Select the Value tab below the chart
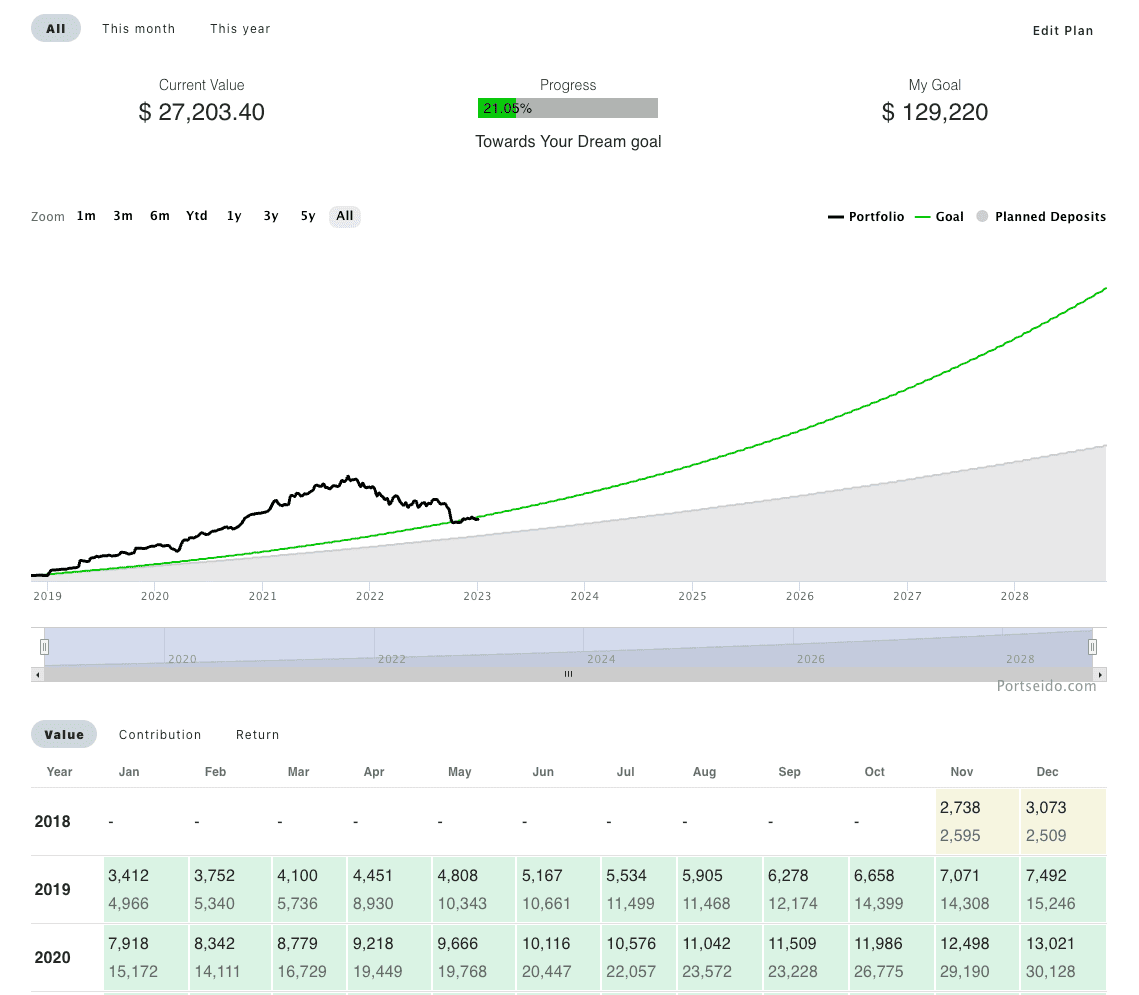This screenshot has width=1139, height=995. [64, 733]
